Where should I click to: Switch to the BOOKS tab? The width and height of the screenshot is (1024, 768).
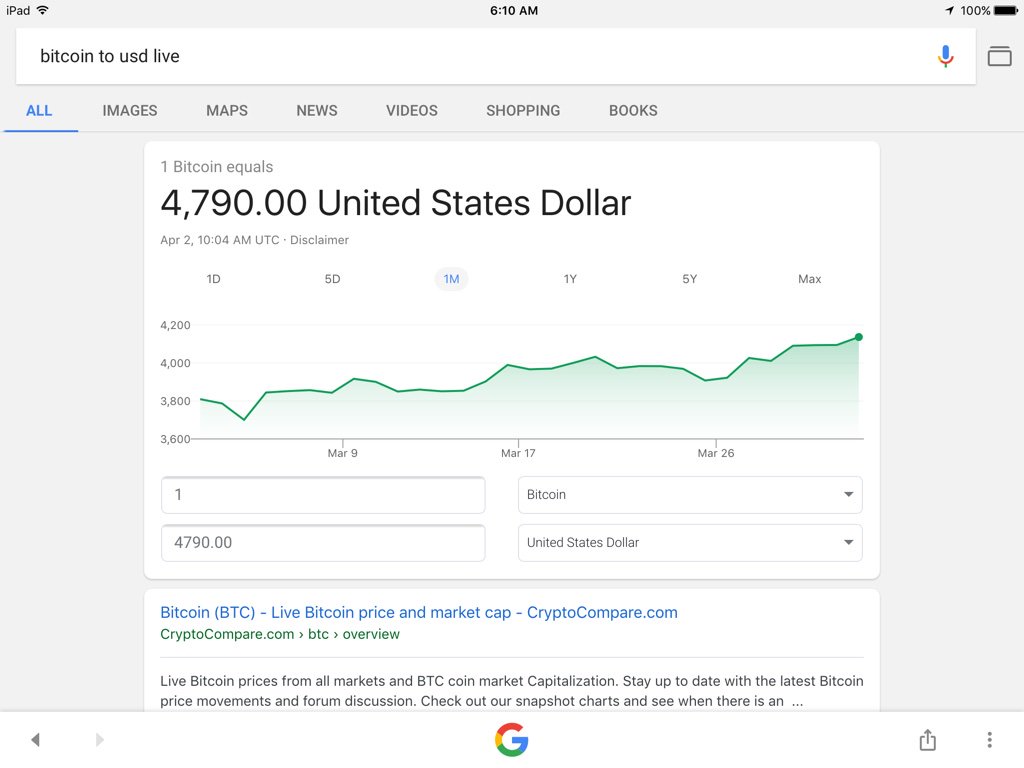pos(633,110)
